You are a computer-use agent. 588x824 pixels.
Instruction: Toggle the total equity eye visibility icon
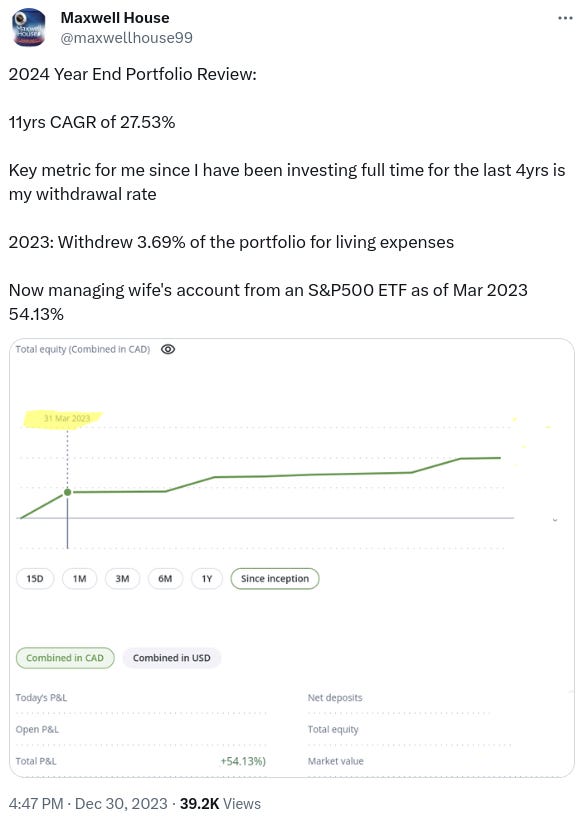[168, 349]
